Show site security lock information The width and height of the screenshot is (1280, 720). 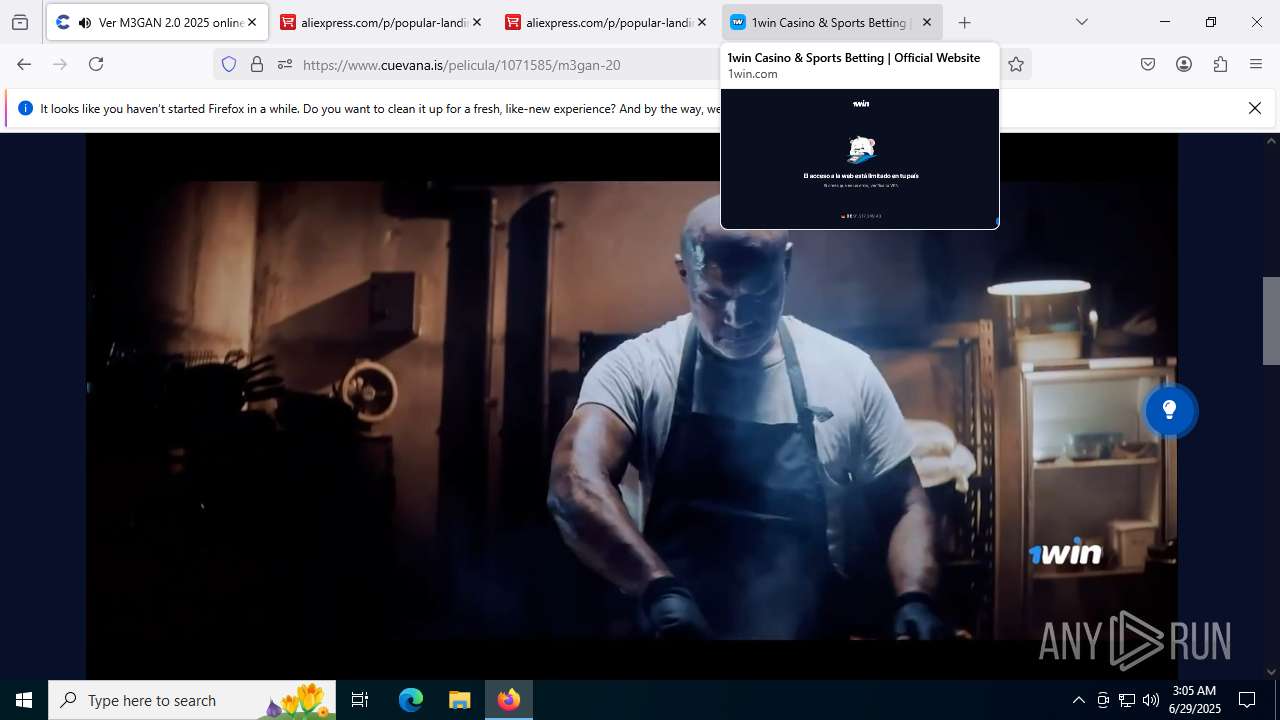pos(257,64)
